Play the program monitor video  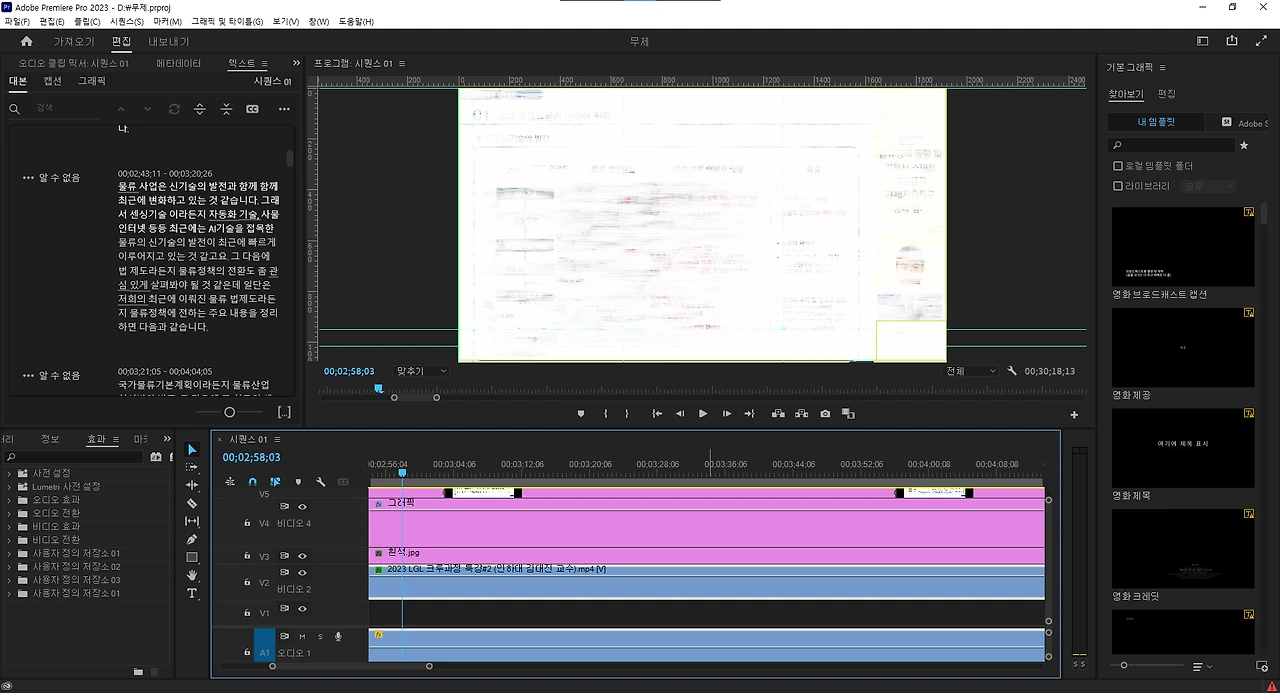703,414
